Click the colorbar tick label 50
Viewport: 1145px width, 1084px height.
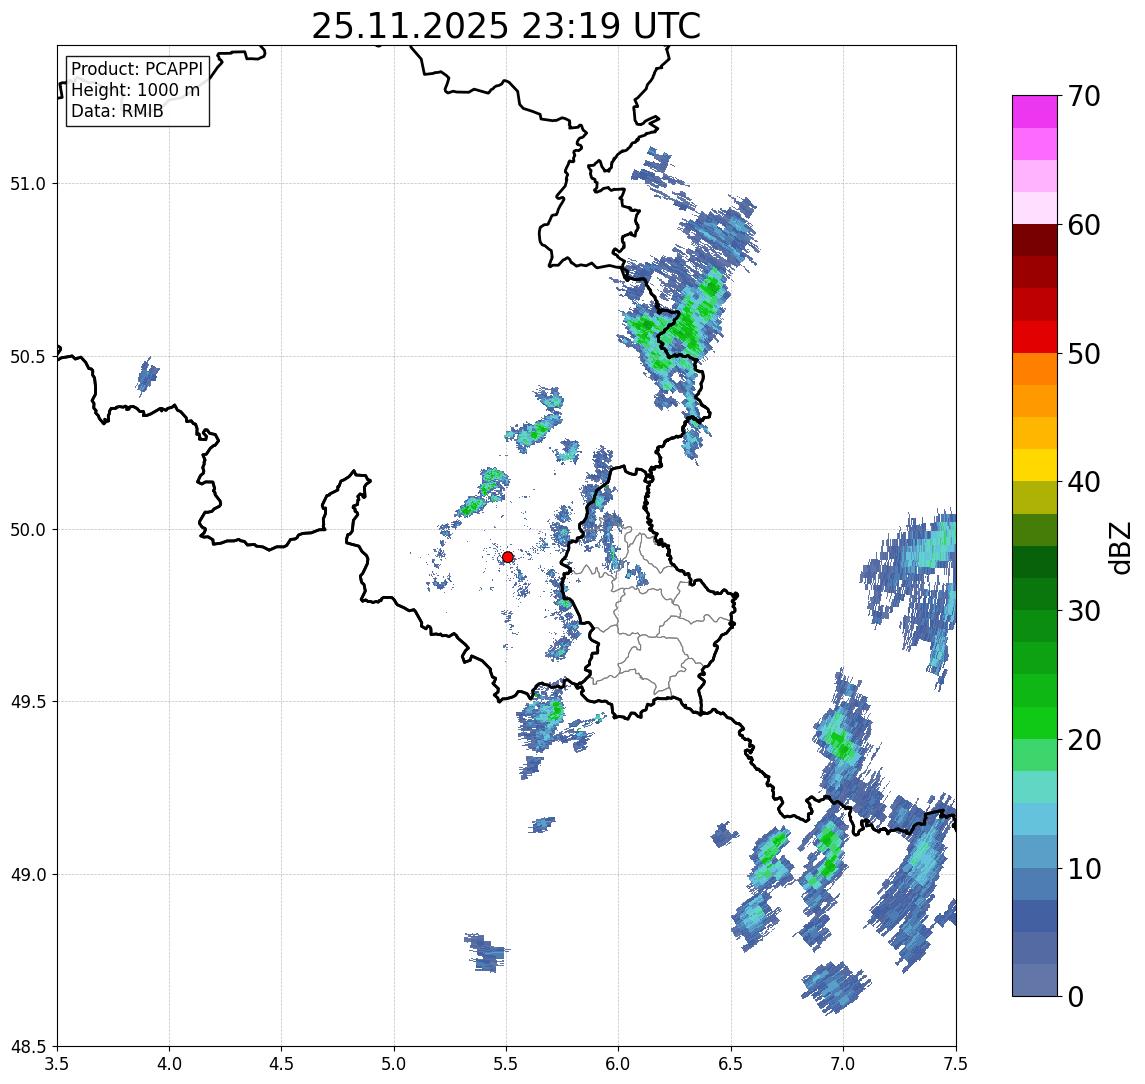click(1084, 354)
